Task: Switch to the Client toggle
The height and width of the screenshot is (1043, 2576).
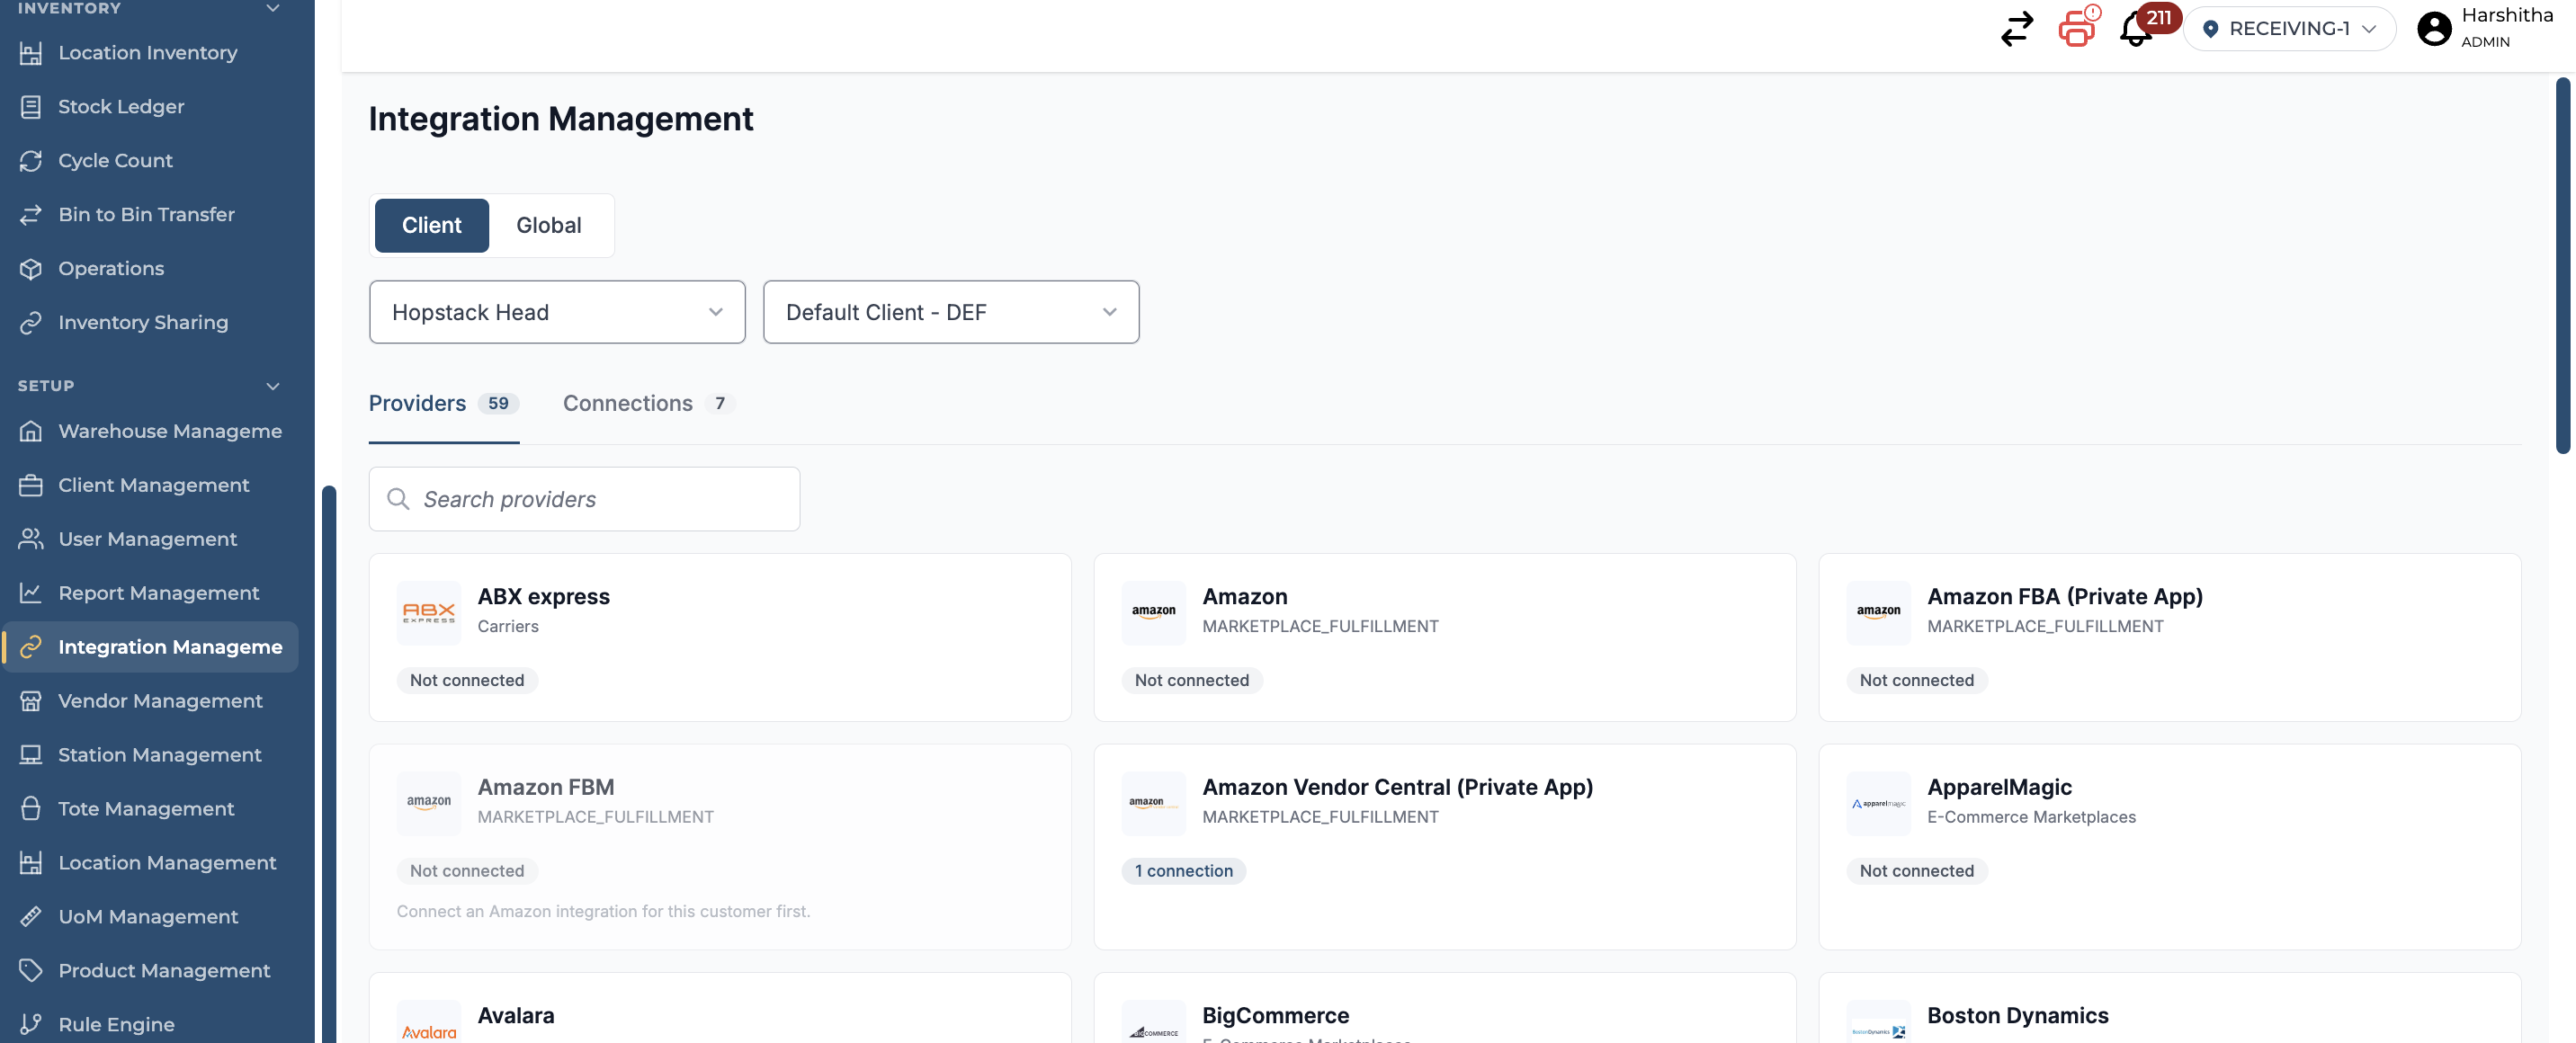Action: click(431, 226)
